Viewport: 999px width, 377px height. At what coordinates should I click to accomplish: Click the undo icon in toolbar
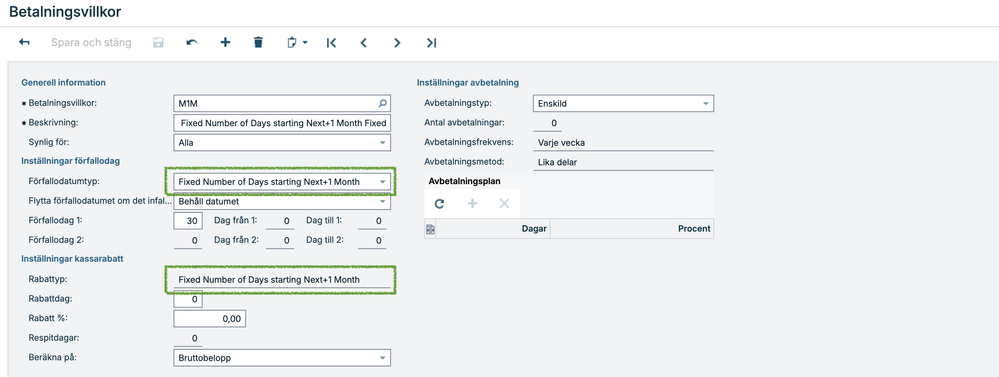click(192, 43)
